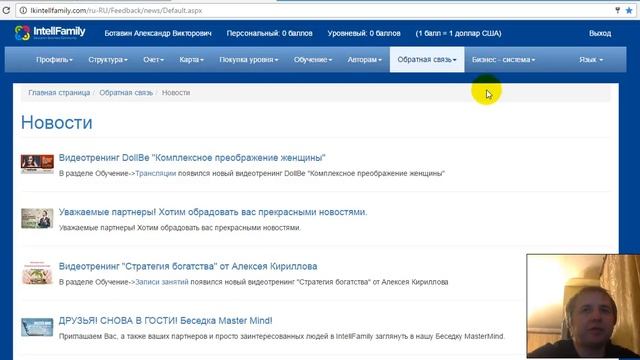Screen dimensions: 640x360
Task: Click the Новости breadcrumb item
Action: point(176,93)
